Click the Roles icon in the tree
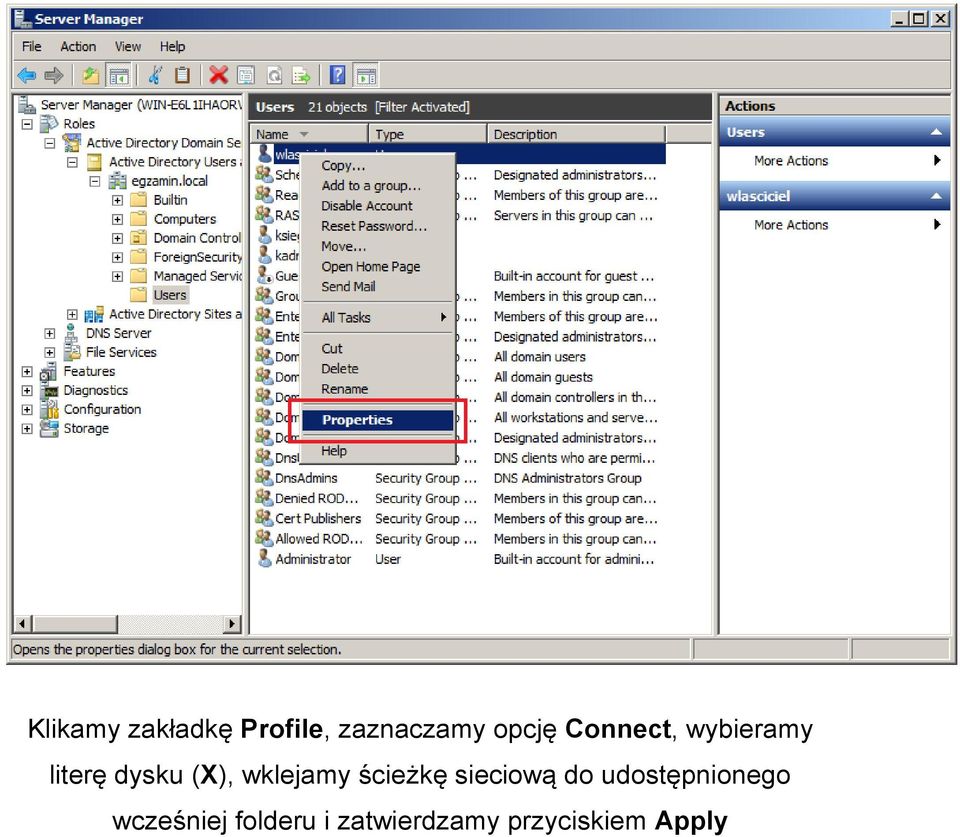The height and width of the screenshot is (837, 960). (x=48, y=124)
